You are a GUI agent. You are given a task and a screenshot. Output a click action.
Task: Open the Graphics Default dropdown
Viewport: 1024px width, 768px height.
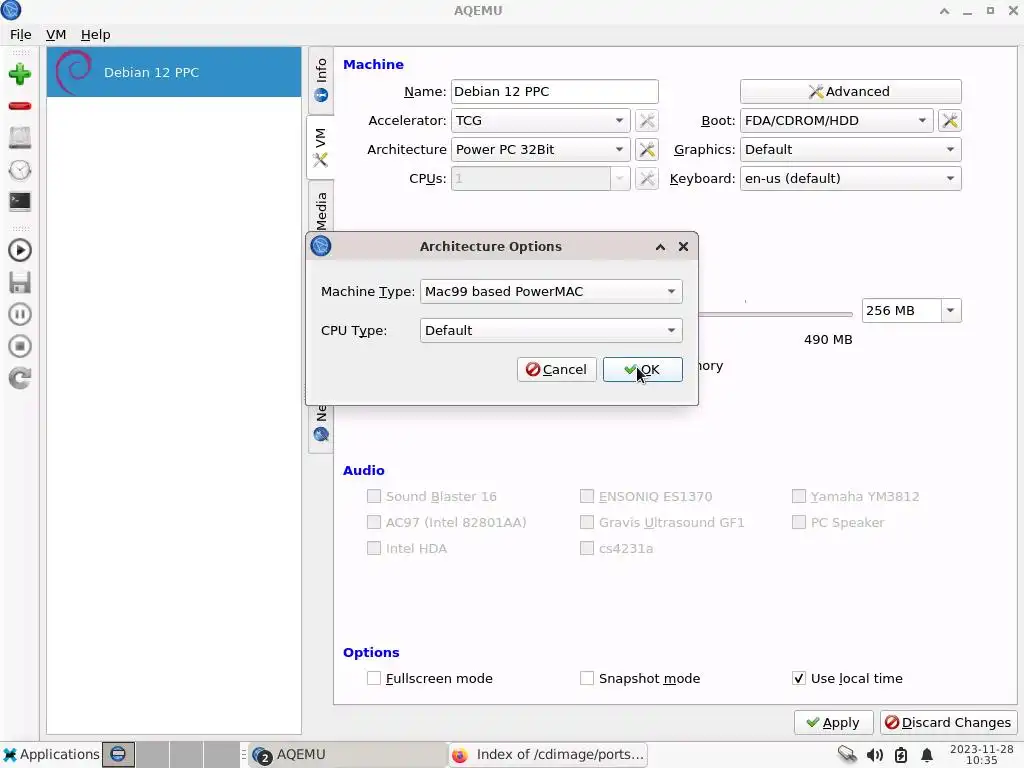coord(850,150)
